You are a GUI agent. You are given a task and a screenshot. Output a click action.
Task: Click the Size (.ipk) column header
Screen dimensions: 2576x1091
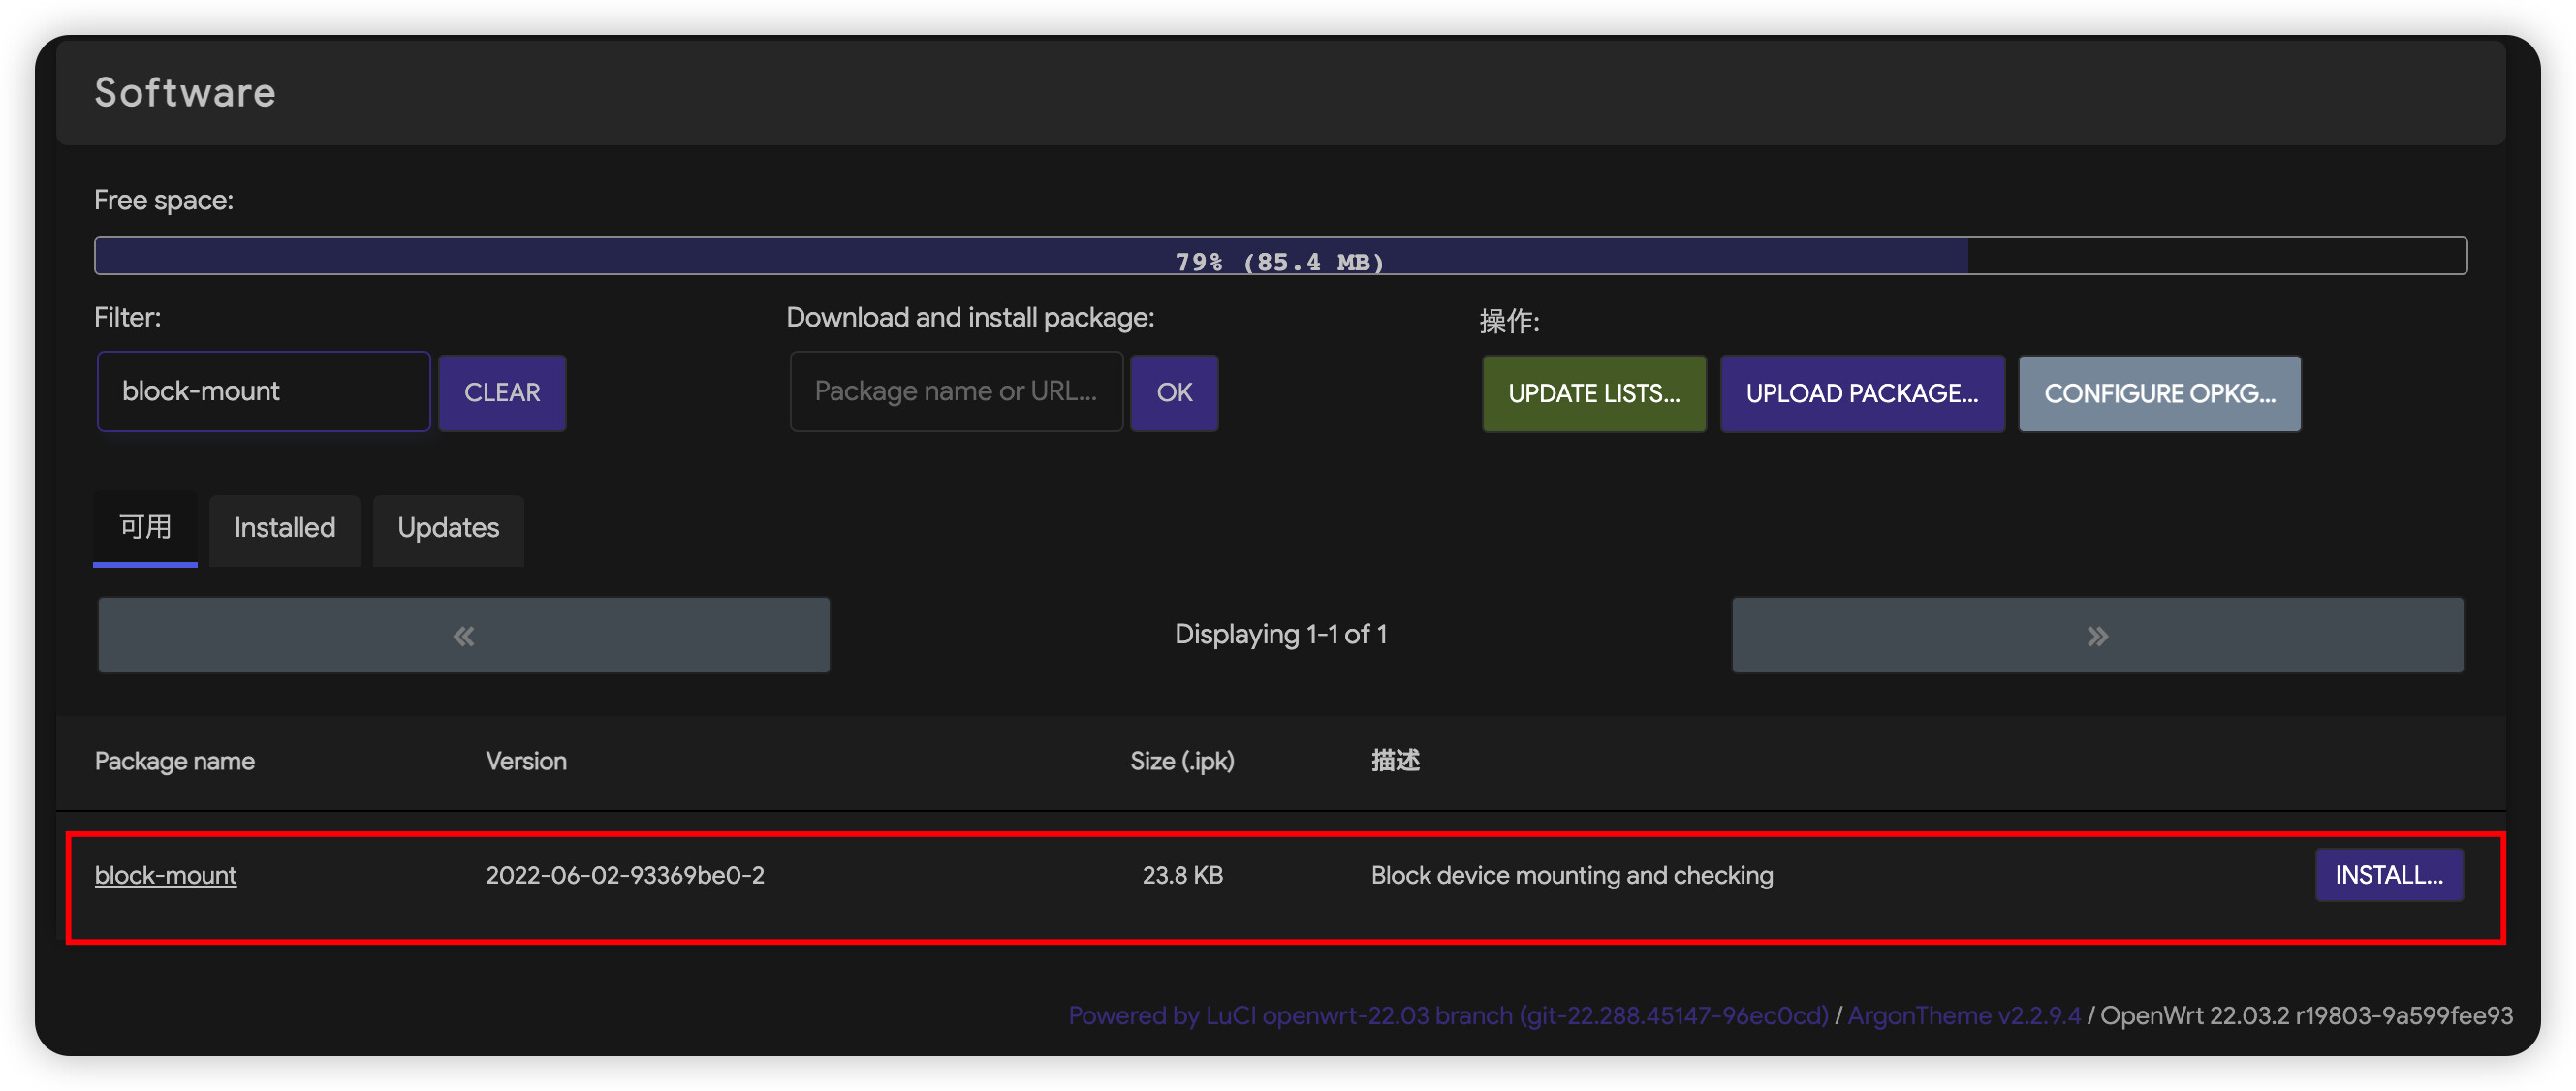click(x=1181, y=761)
